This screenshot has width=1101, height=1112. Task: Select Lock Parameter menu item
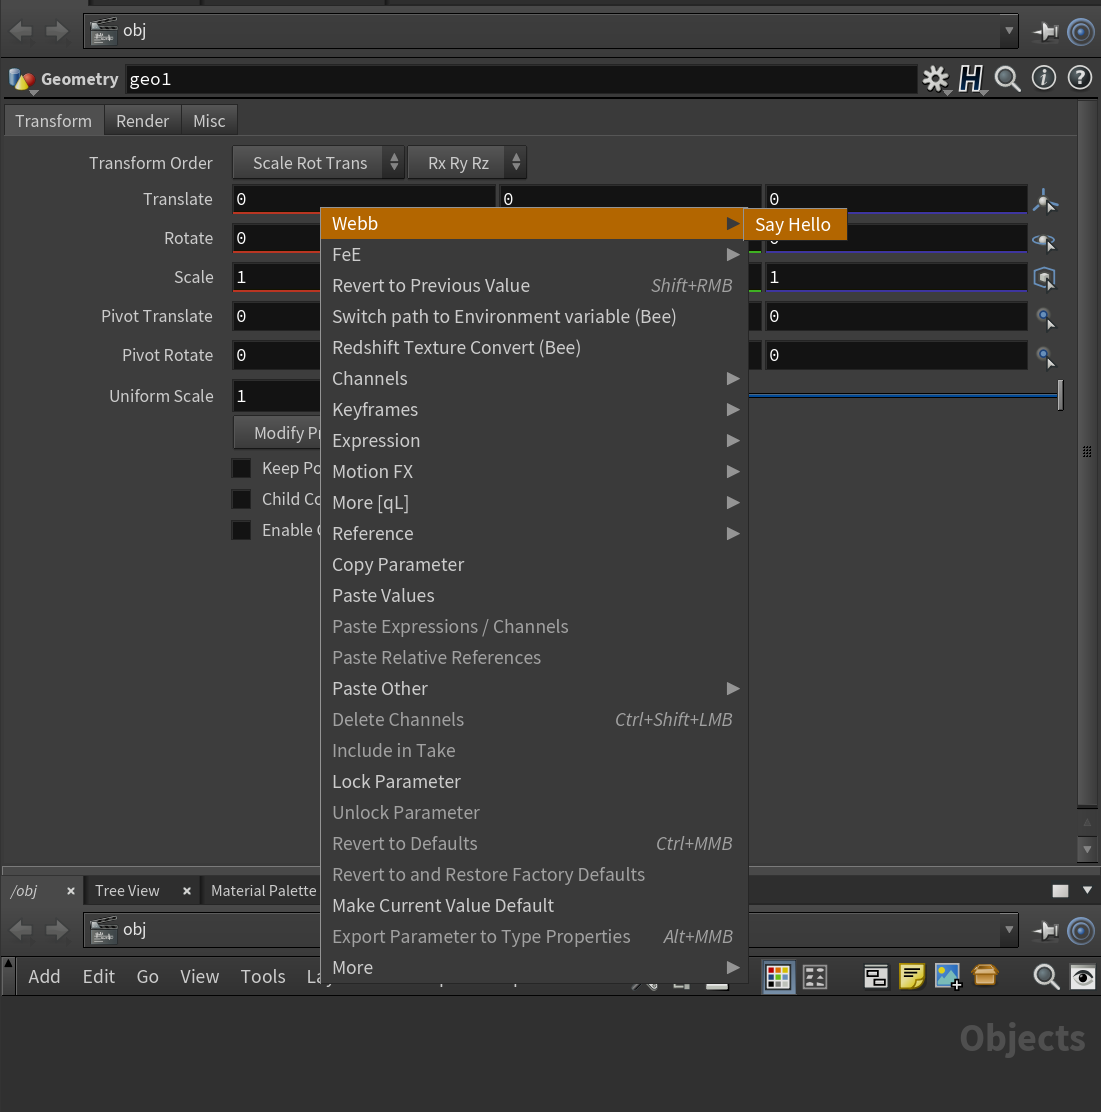pos(535,782)
